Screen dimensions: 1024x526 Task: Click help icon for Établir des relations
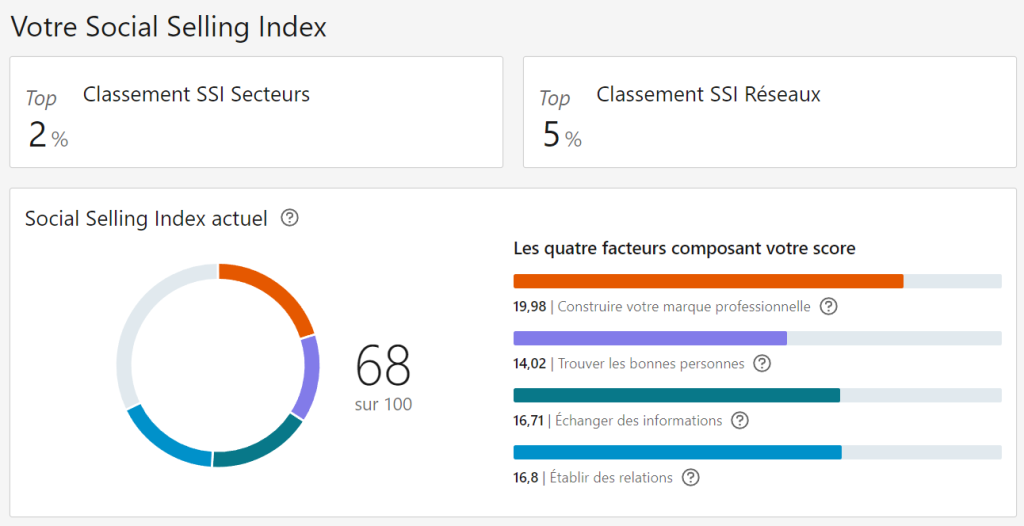coord(690,478)
